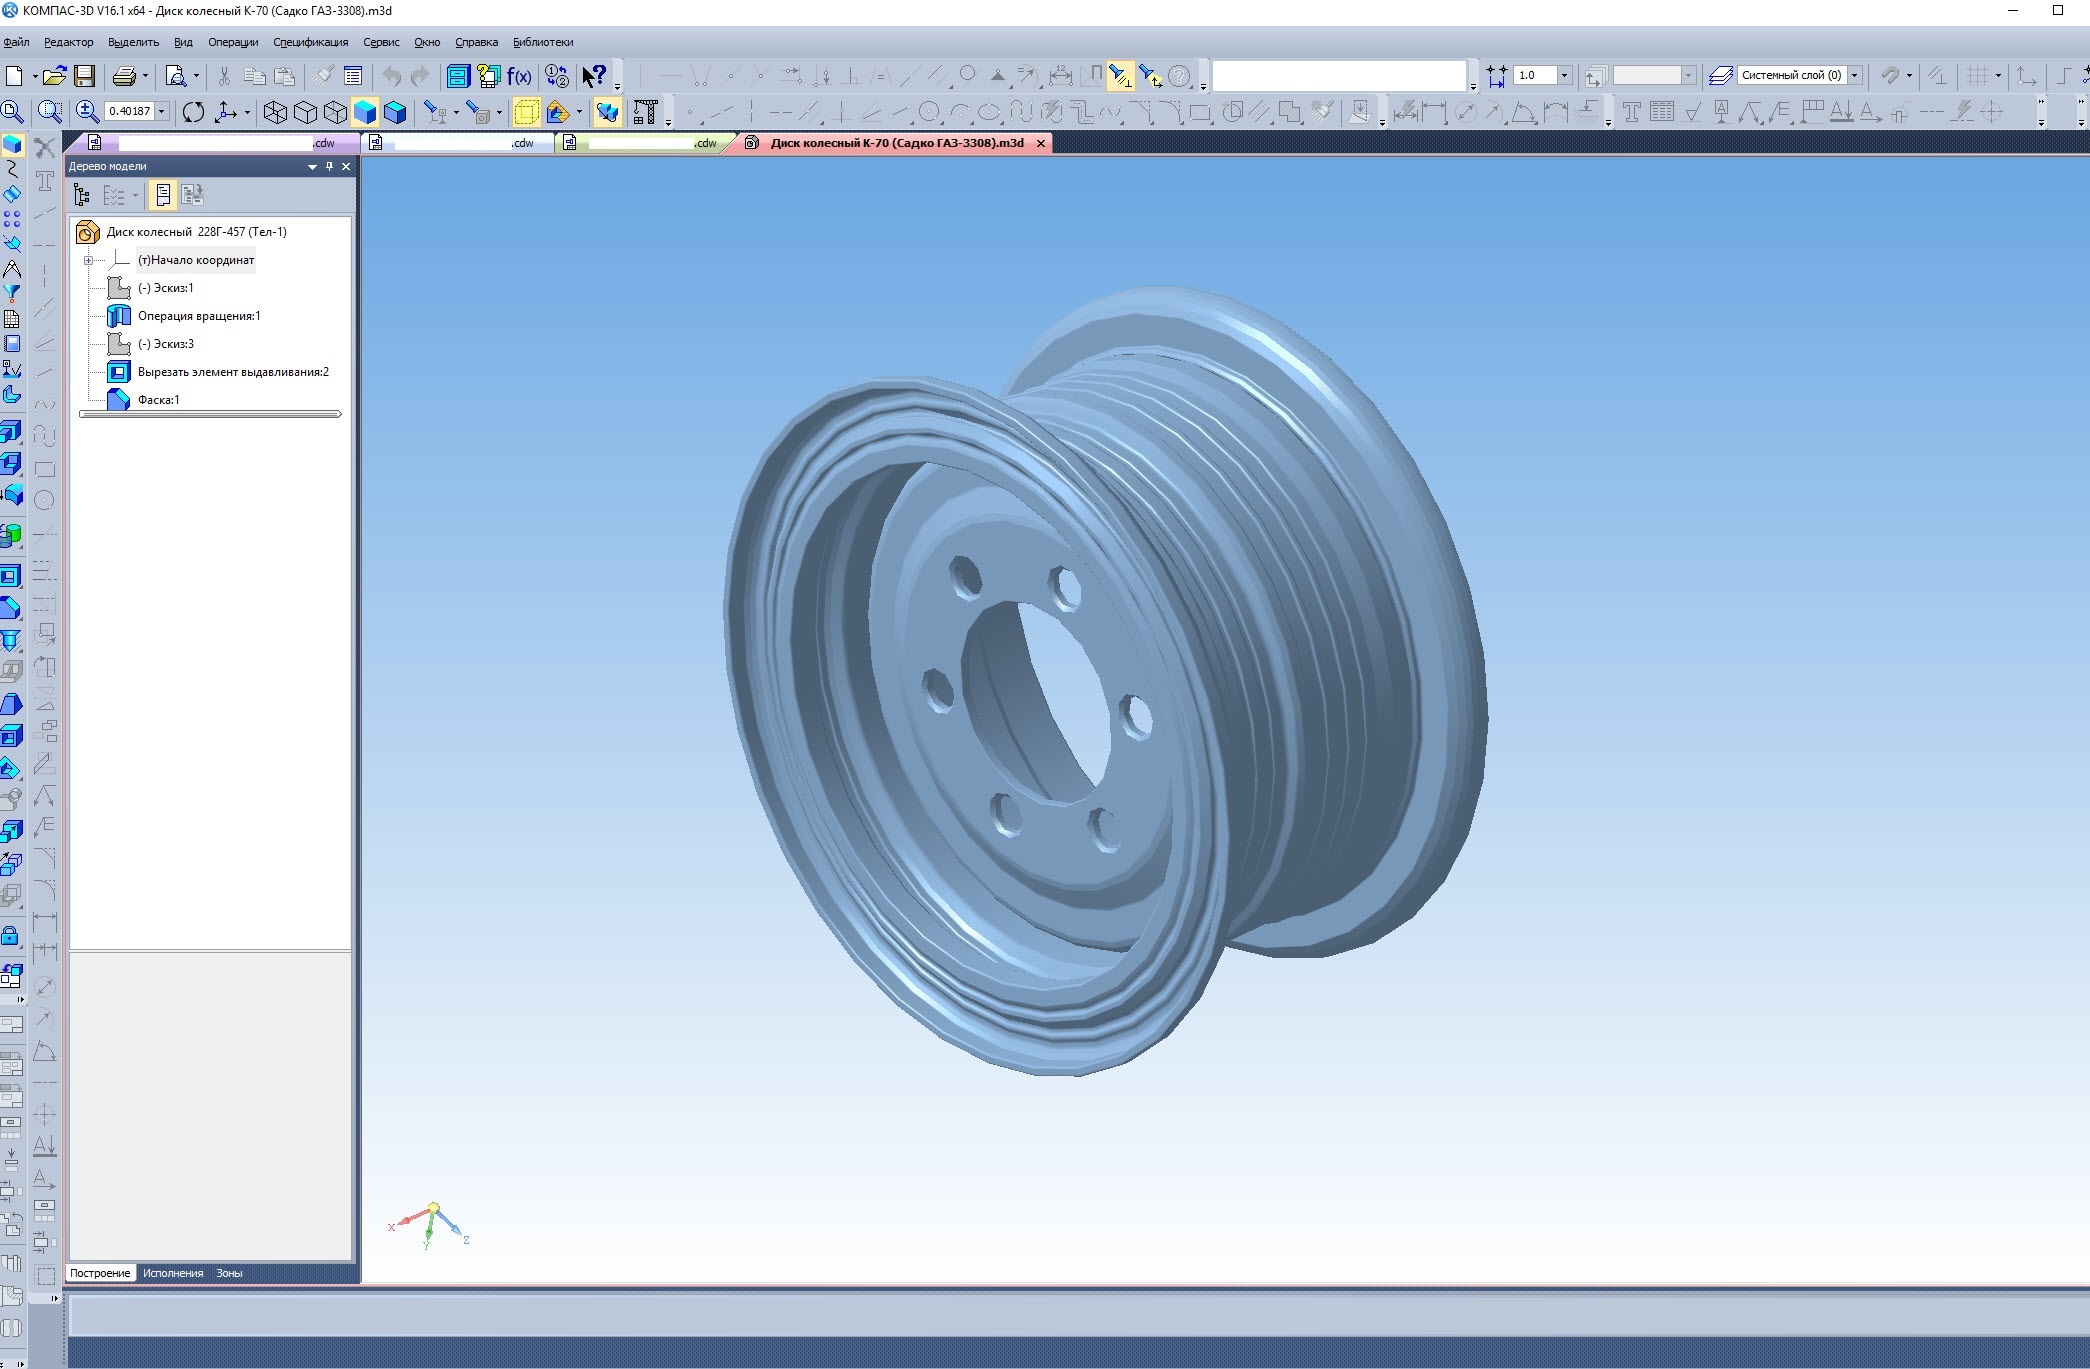This screenshot has height=1369, width=2090.
Task: Click the renumber items 1-2 icon
Action: click(557, 76)
